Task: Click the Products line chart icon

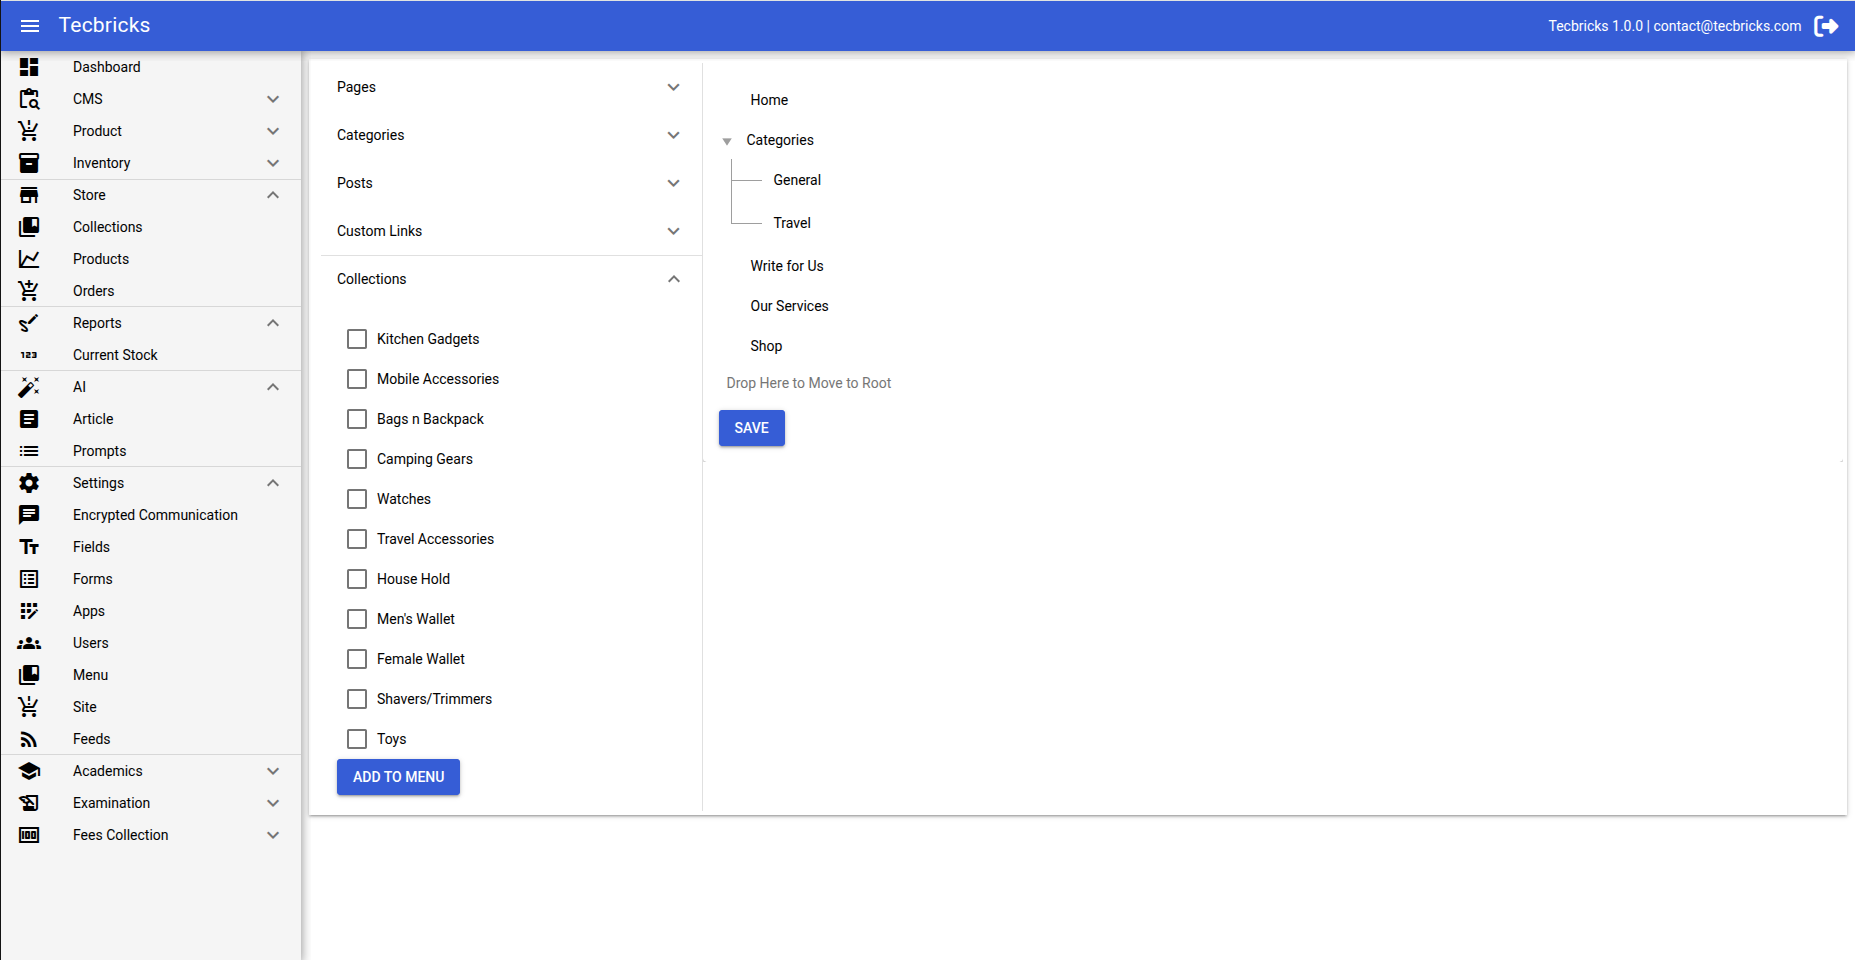Action: tap(29, 259)
